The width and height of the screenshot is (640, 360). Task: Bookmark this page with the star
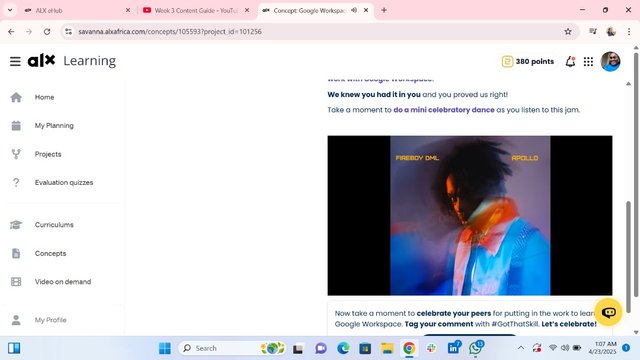click(x=568, y=31)
